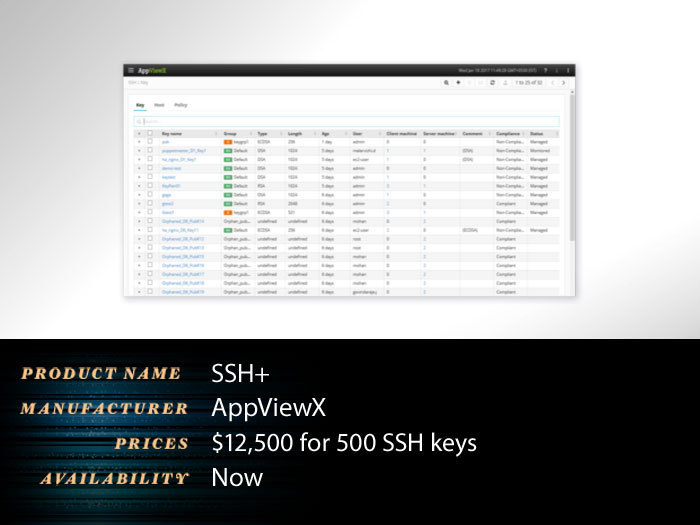Click into the key search input field
700x525 pixels.
(x=346, y=121)
